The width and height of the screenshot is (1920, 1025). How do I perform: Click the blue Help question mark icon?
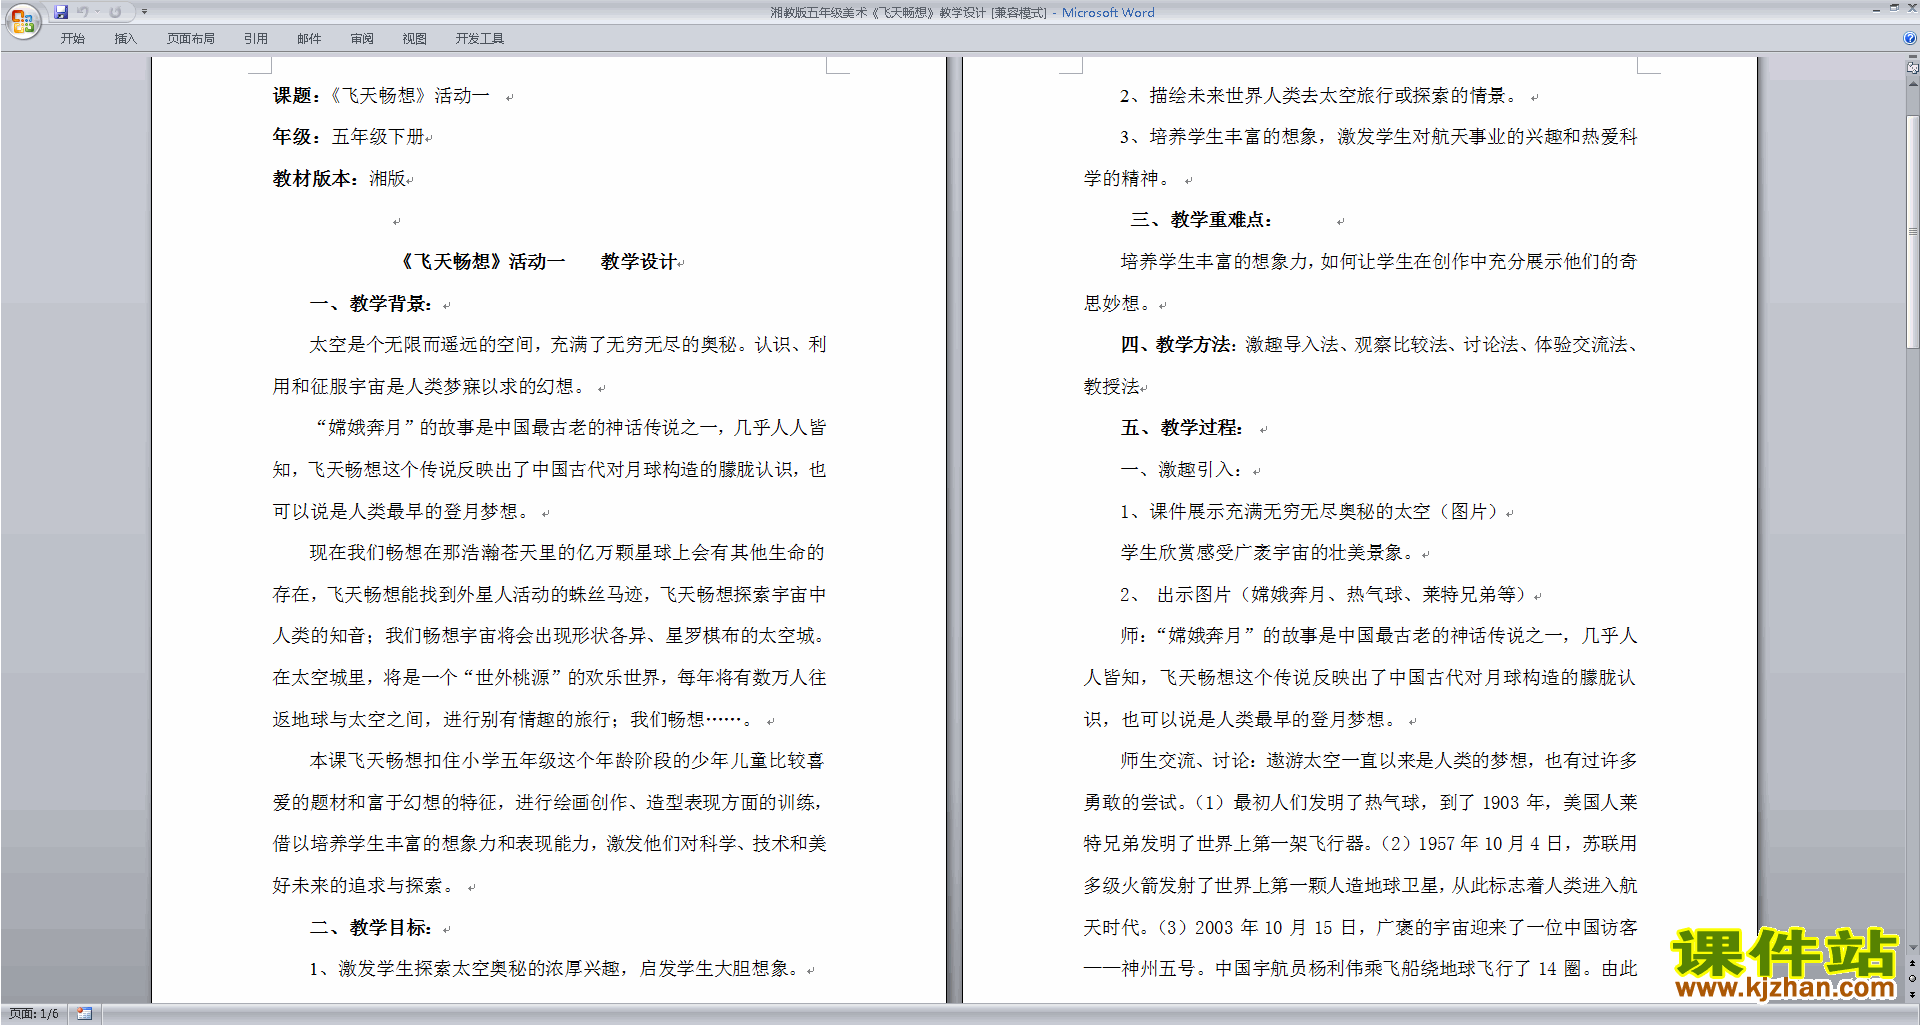[1910, 39]
